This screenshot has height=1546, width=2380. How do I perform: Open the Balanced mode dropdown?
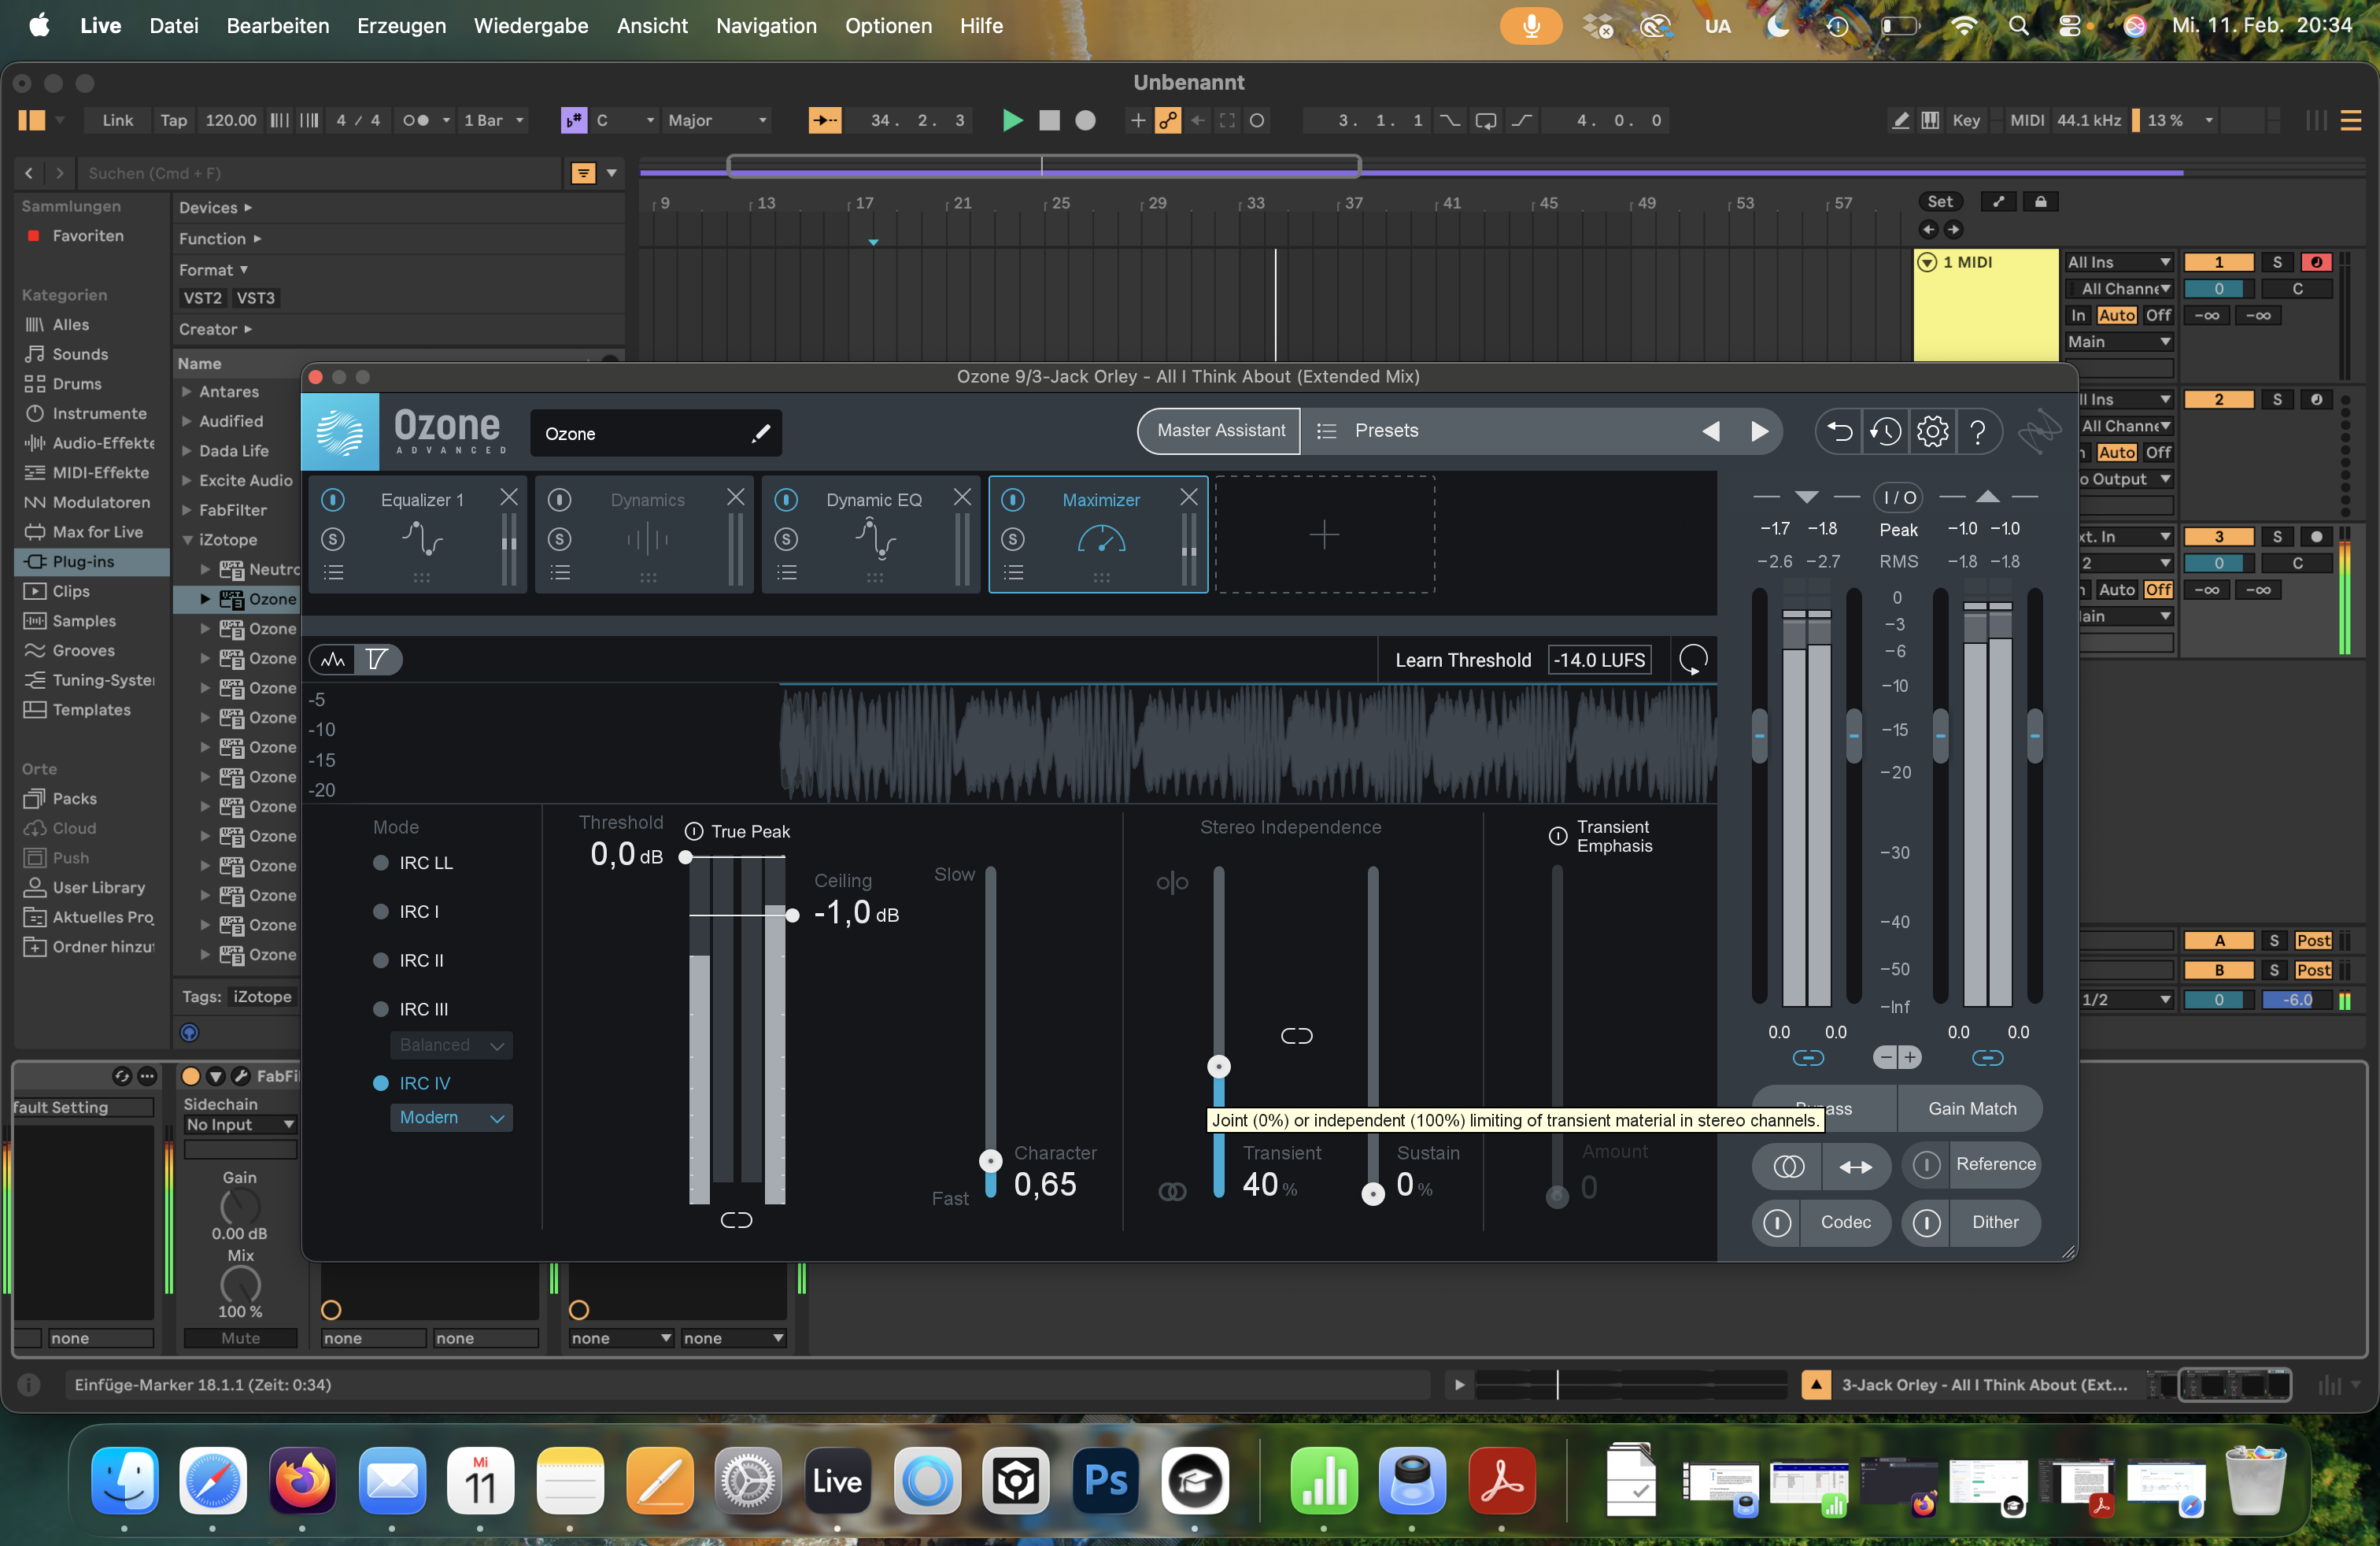450,1044
